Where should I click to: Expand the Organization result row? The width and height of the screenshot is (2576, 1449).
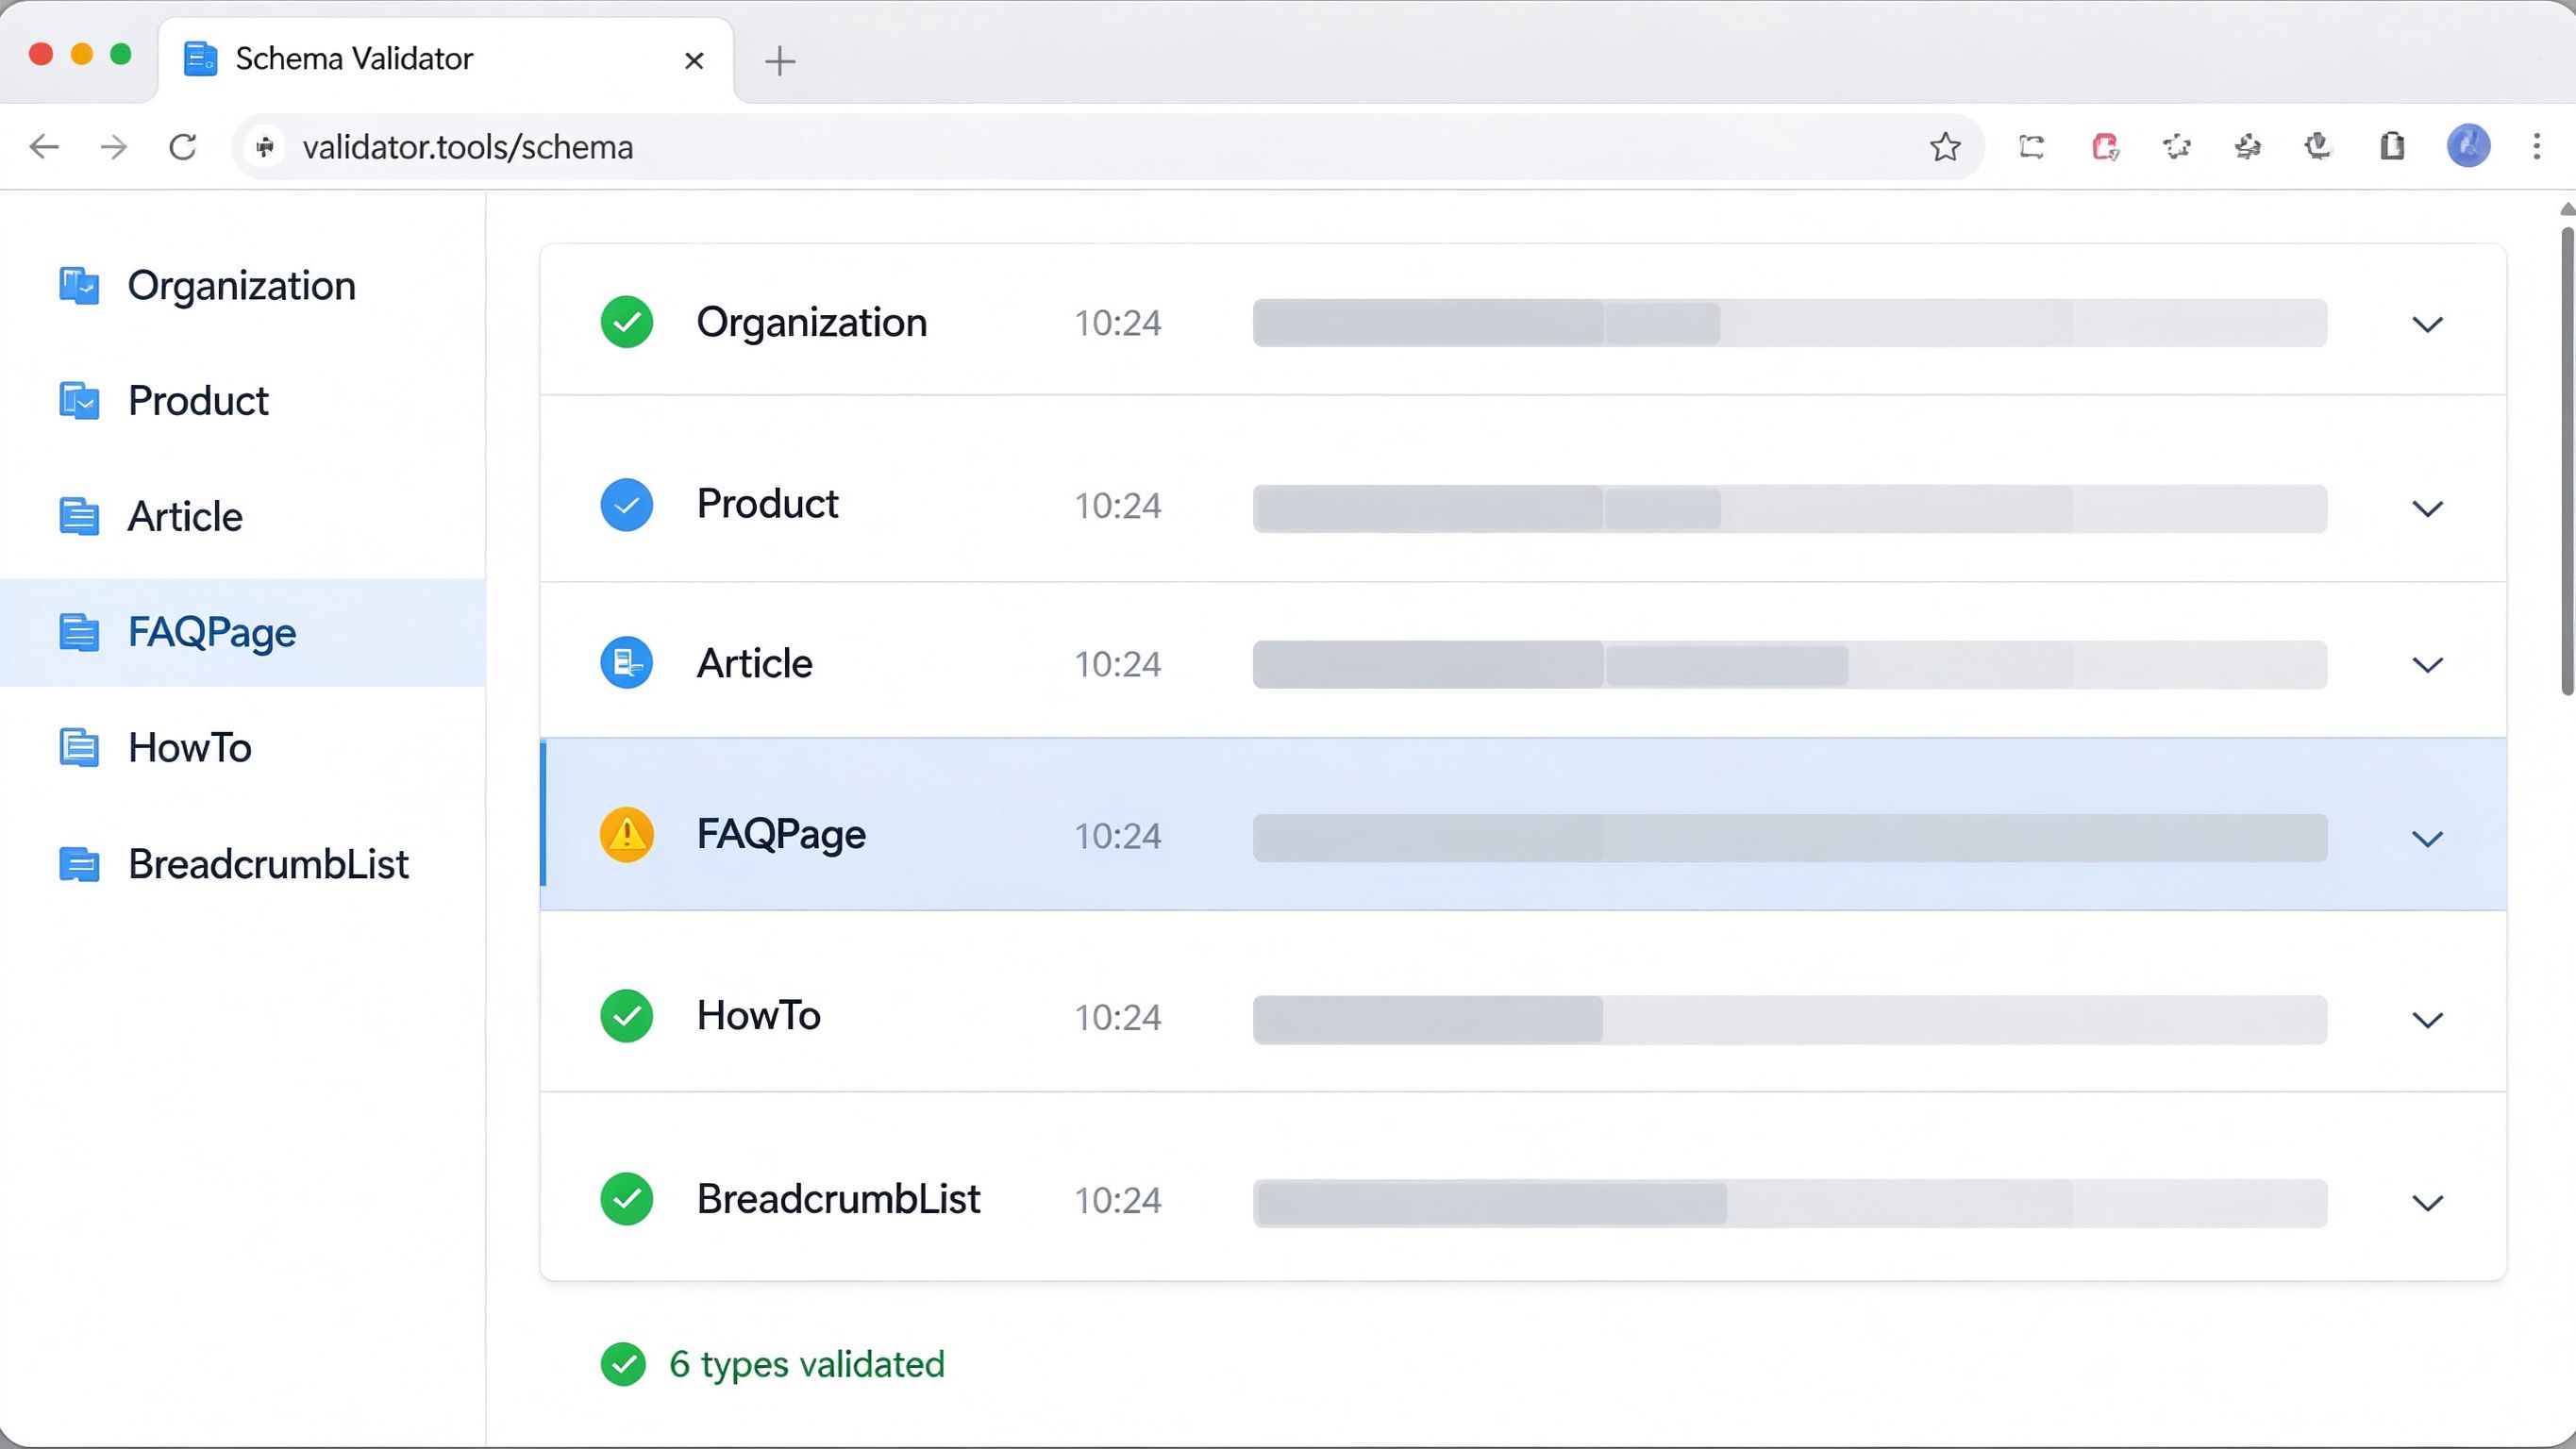2428,324
